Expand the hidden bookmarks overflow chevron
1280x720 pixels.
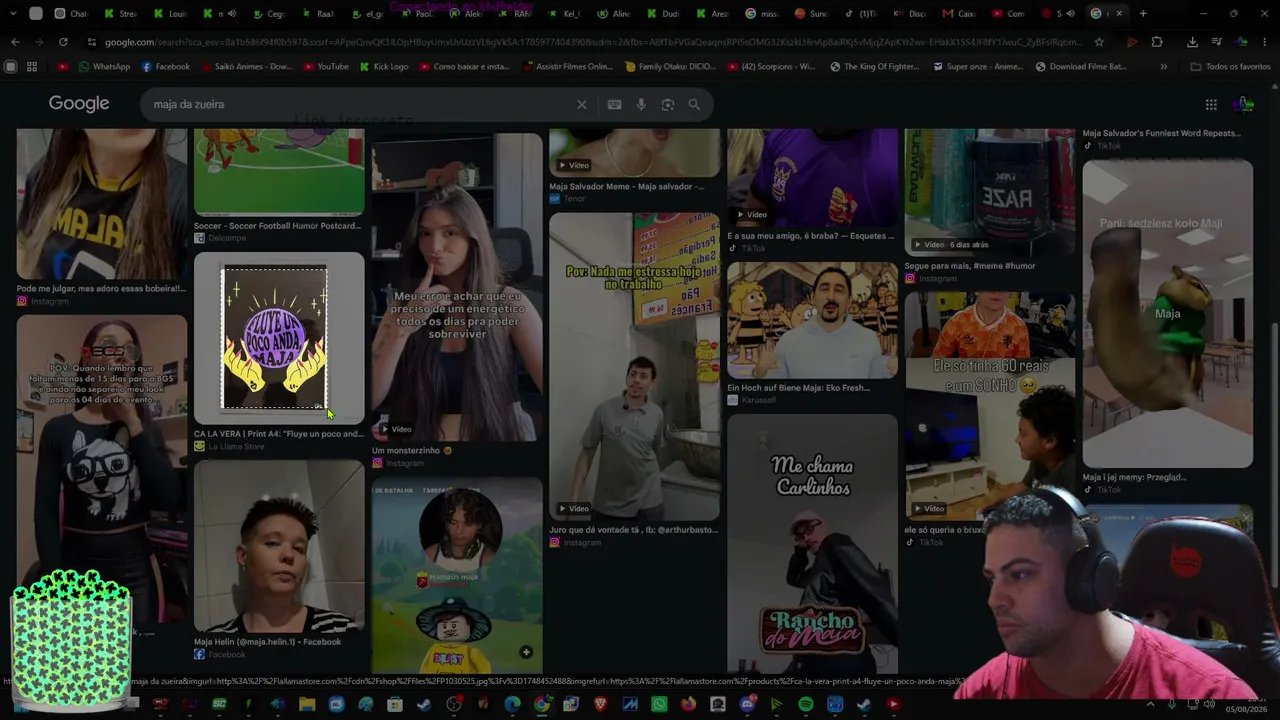1163,66
